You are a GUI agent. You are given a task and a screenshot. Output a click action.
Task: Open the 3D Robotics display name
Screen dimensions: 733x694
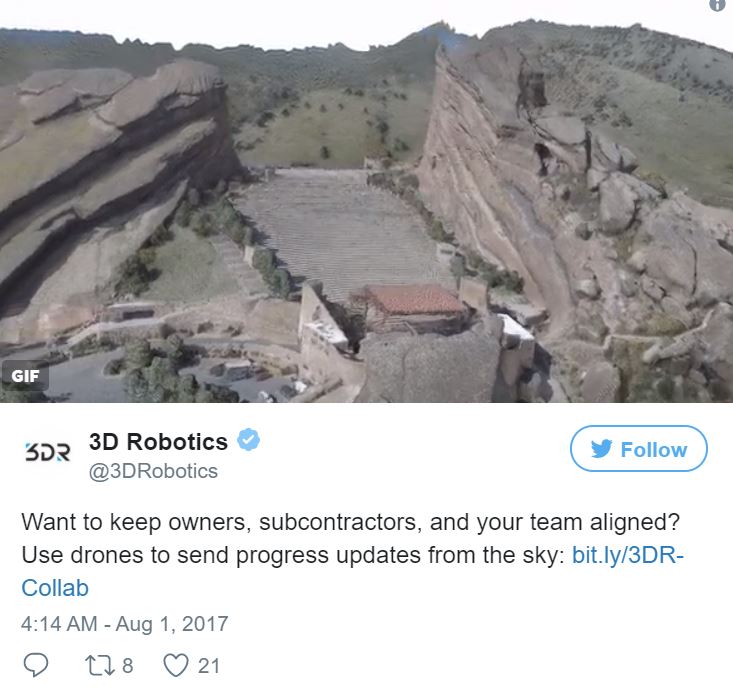tap(158, 442)
